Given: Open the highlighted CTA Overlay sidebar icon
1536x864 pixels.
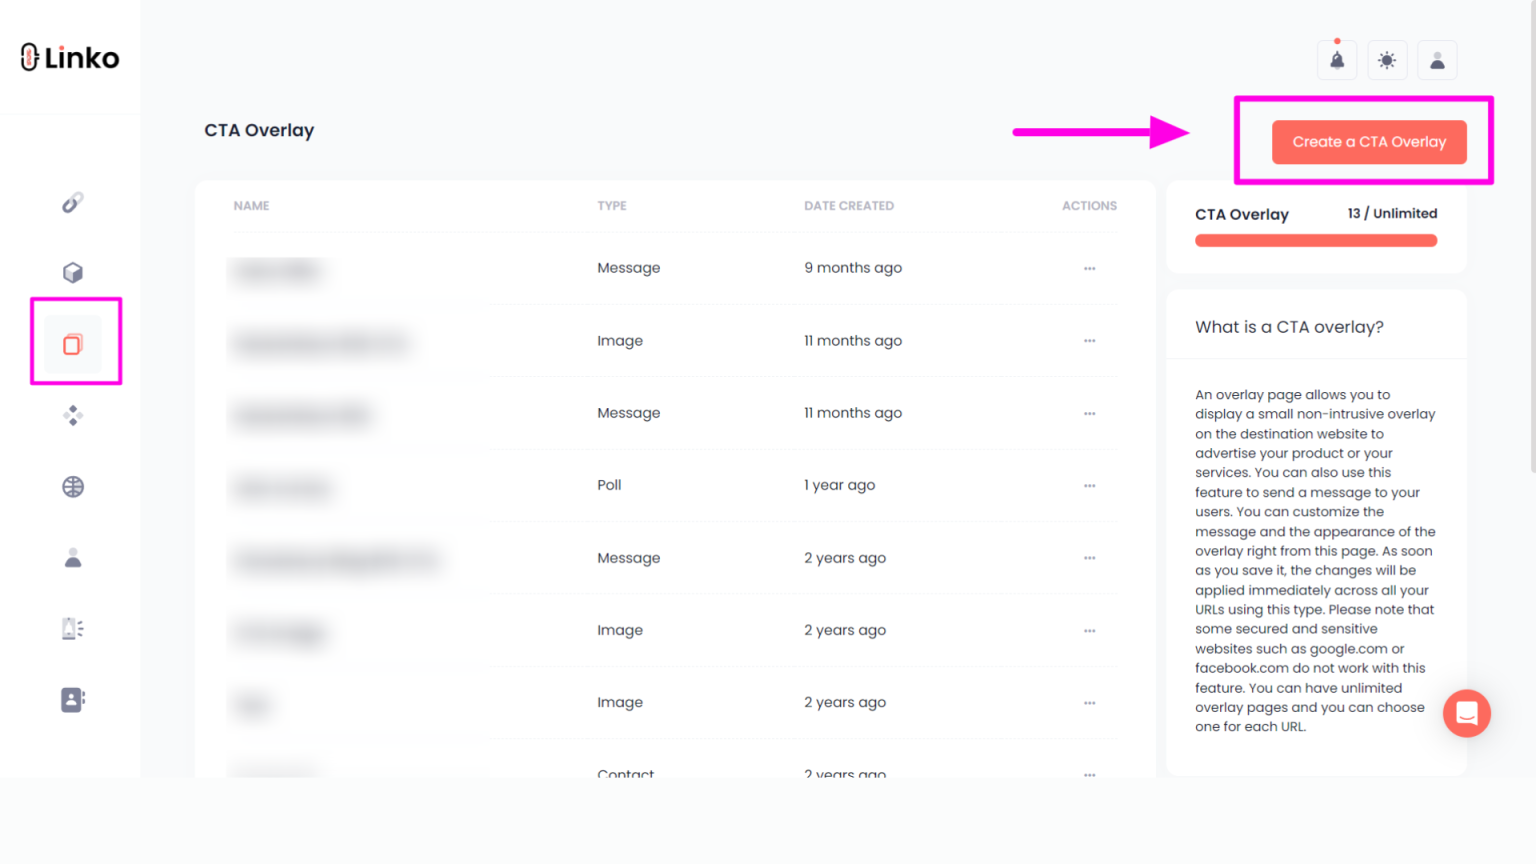Looking at the screenshot, I should pos(71,343).
